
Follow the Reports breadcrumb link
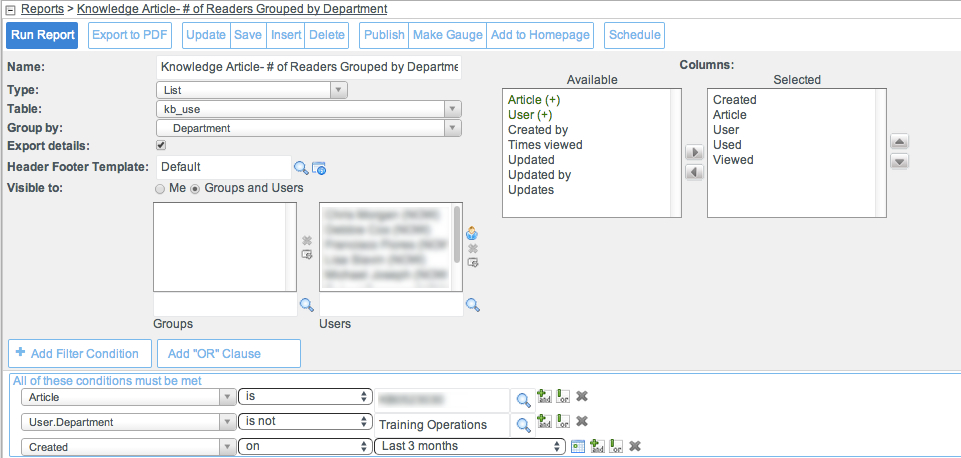(x=42, y=9)
